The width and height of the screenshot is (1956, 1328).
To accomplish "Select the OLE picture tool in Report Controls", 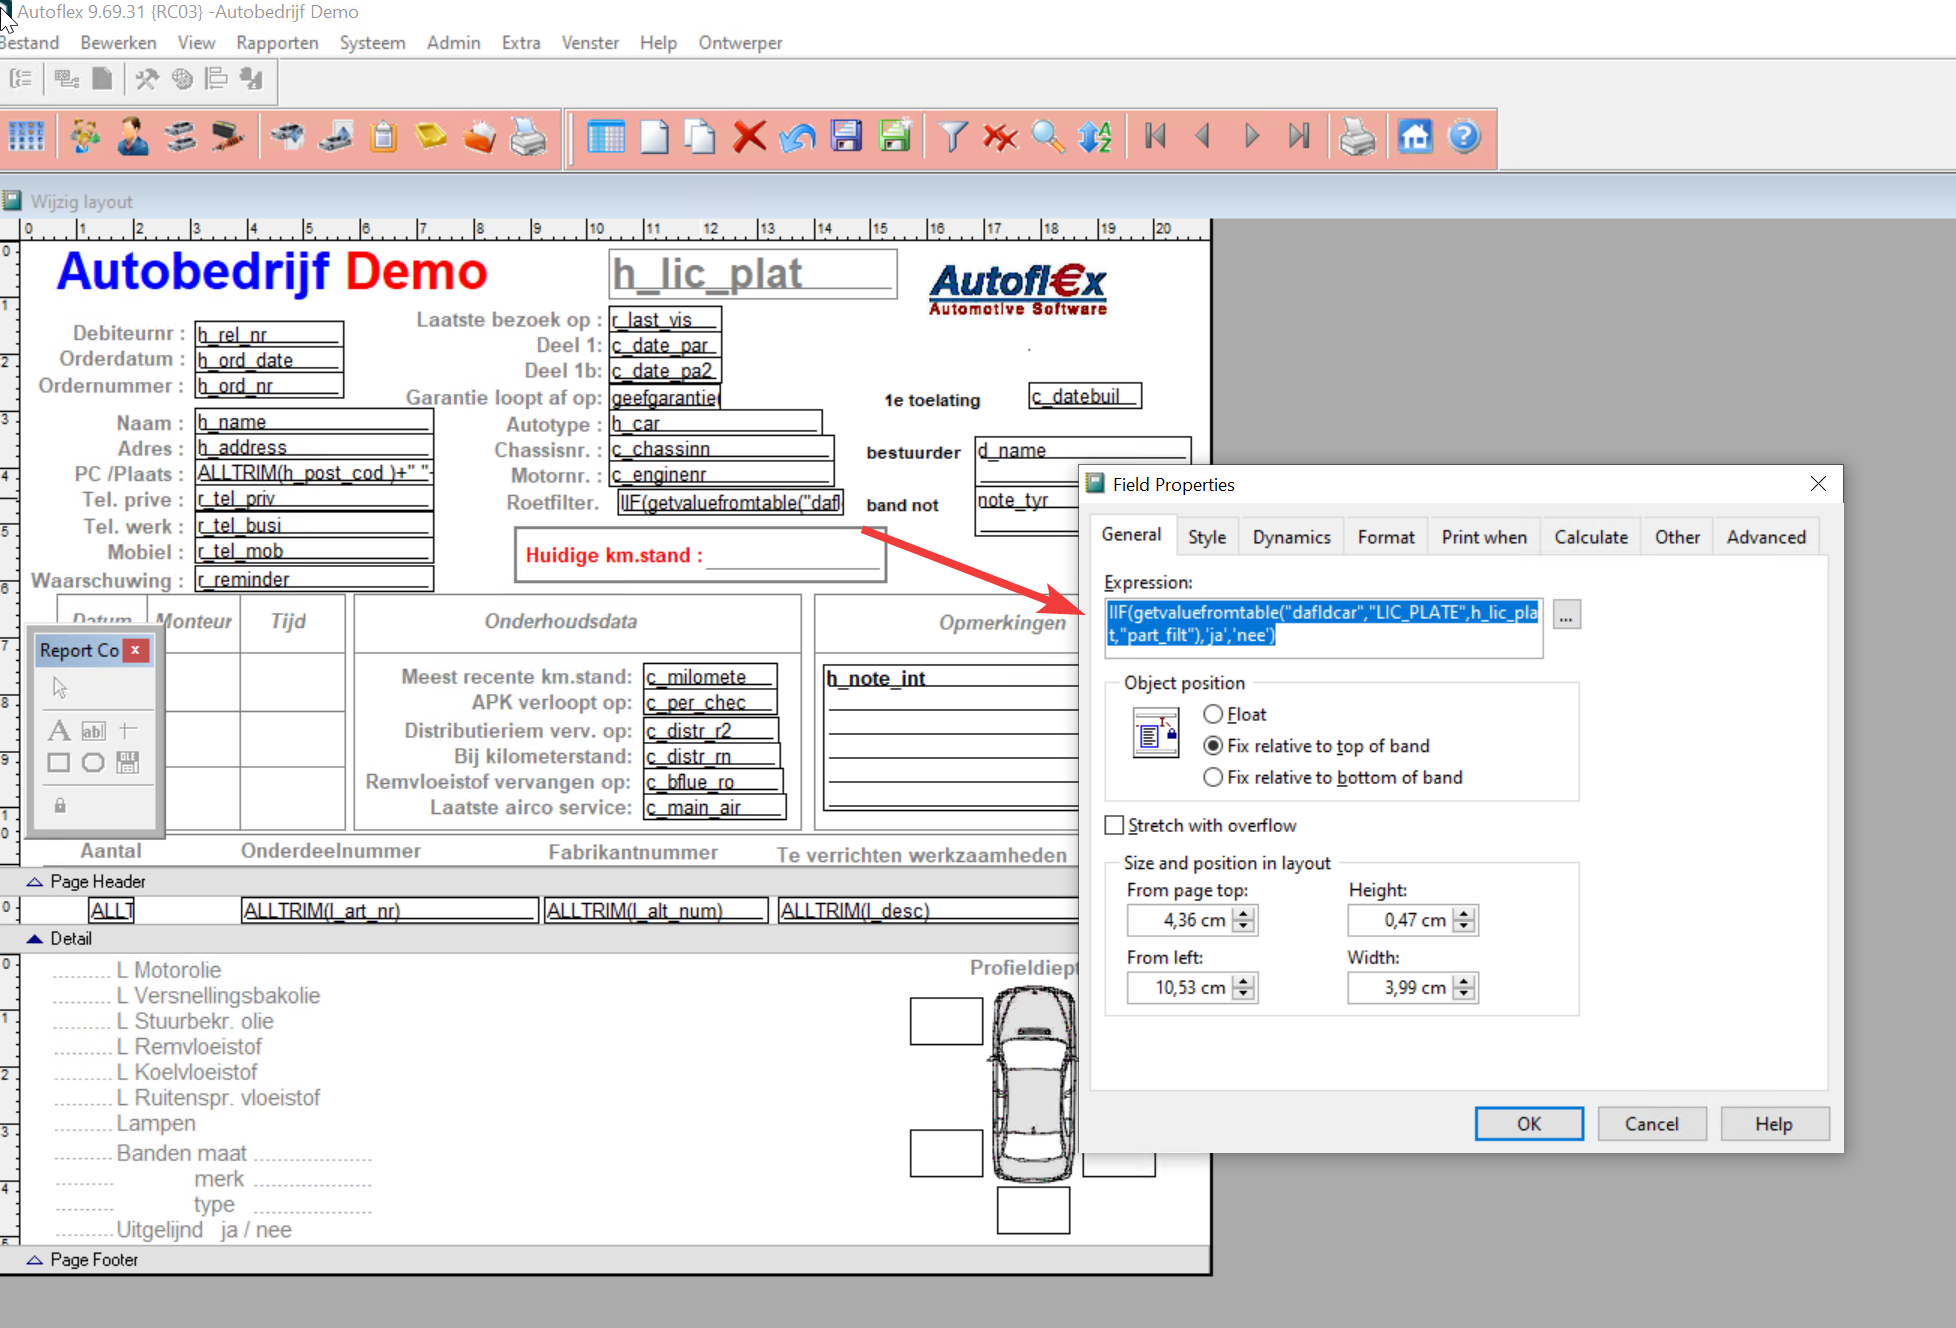I will 128,763.
